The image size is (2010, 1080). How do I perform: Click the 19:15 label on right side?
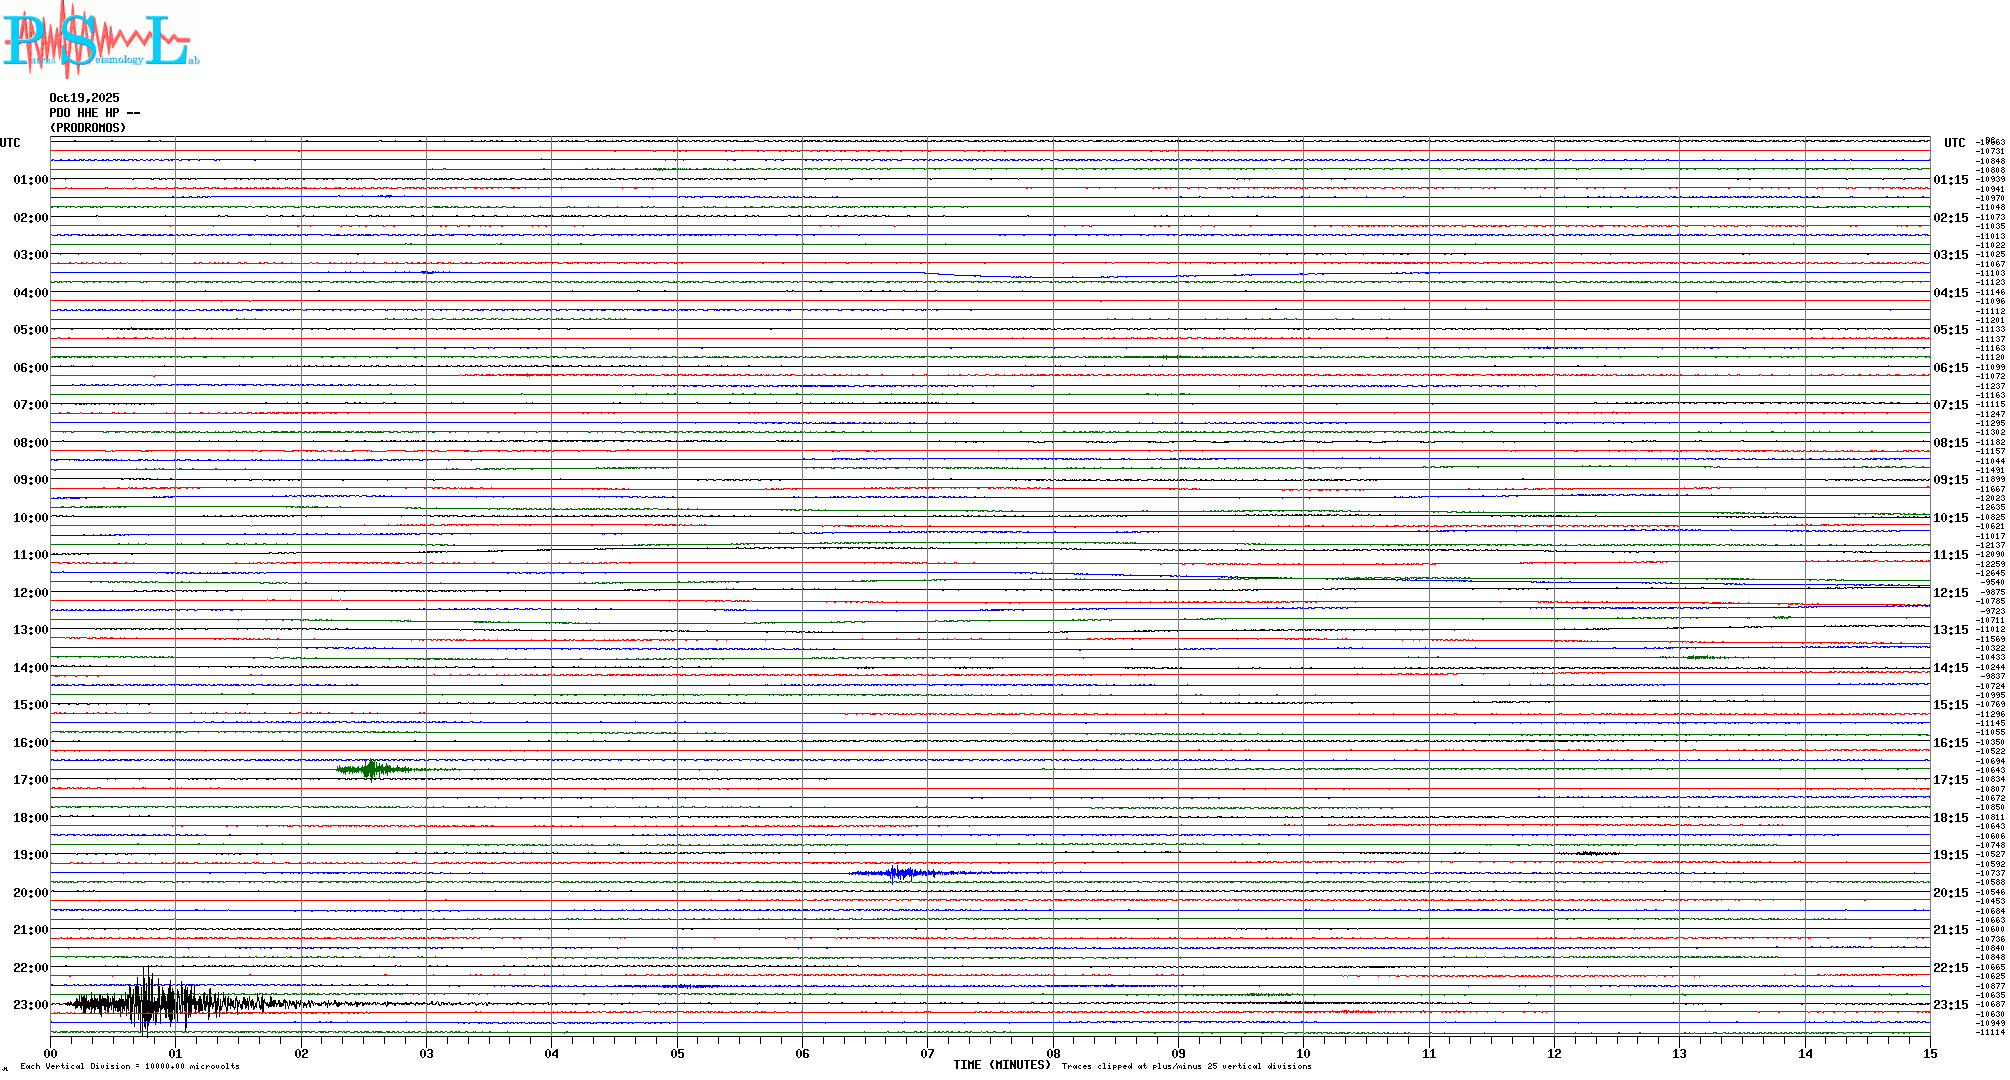click(x=1950, y=855)
